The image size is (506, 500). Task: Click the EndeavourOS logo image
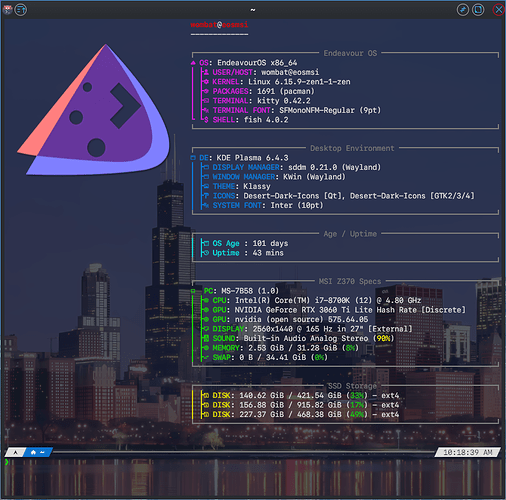(94, 110)
